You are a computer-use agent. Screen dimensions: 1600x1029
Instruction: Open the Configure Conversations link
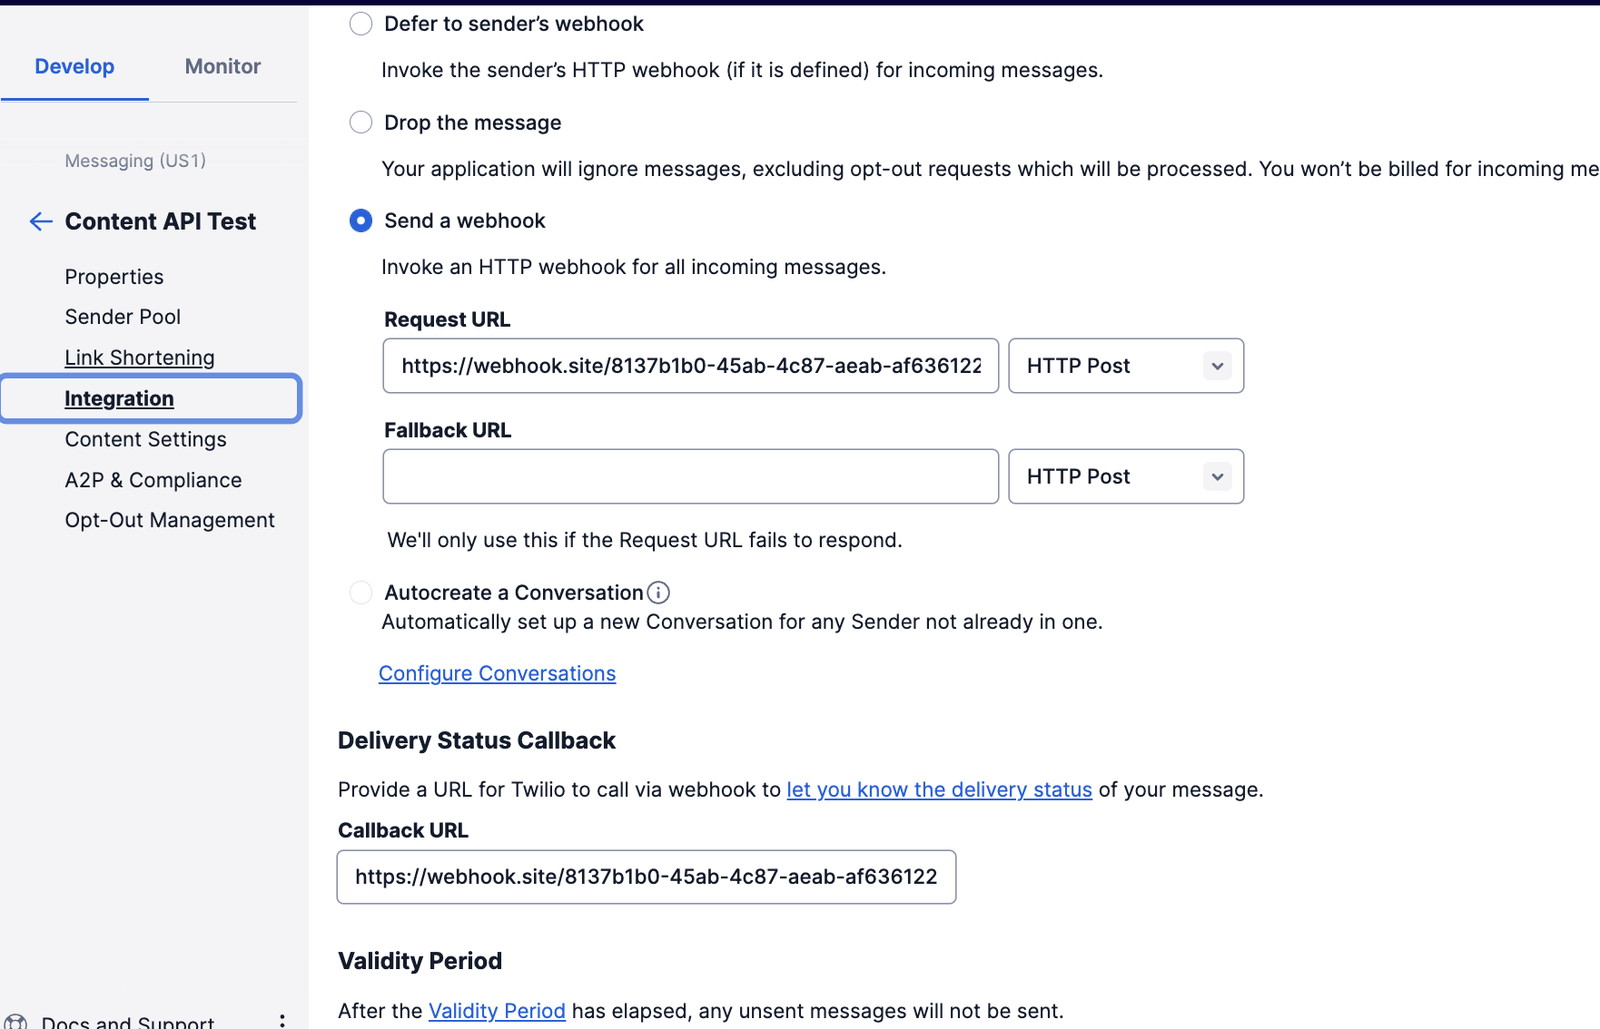click(x=496, y=673)
